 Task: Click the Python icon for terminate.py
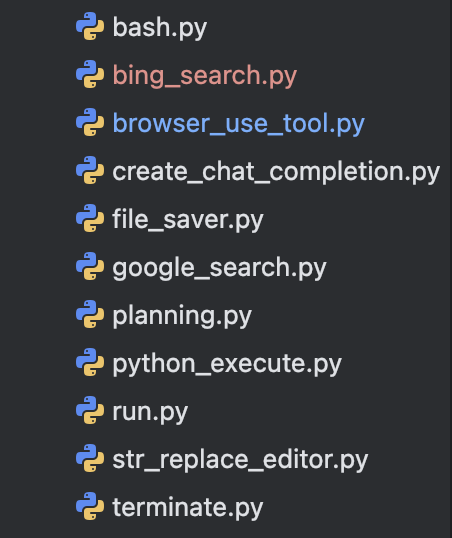[90, 507]
